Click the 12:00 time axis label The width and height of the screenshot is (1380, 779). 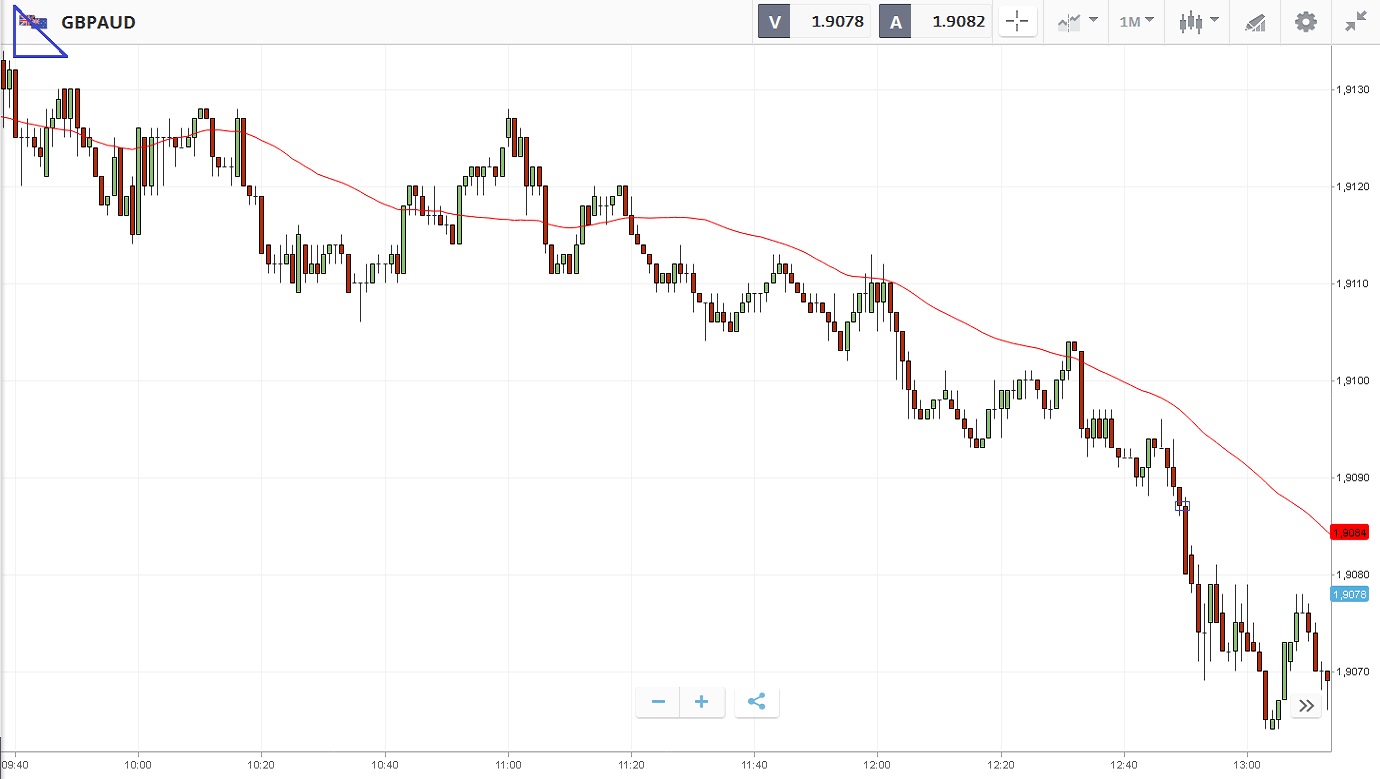coord(877,765)
